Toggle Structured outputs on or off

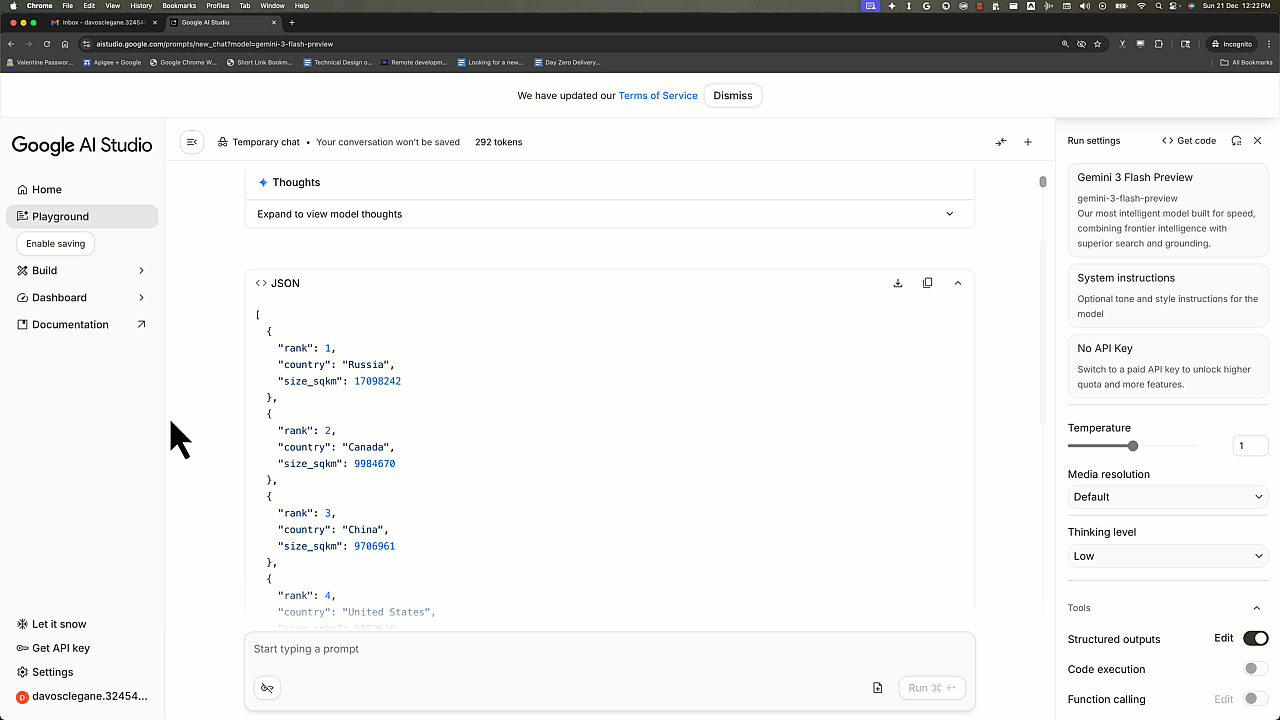[1255, 637]
